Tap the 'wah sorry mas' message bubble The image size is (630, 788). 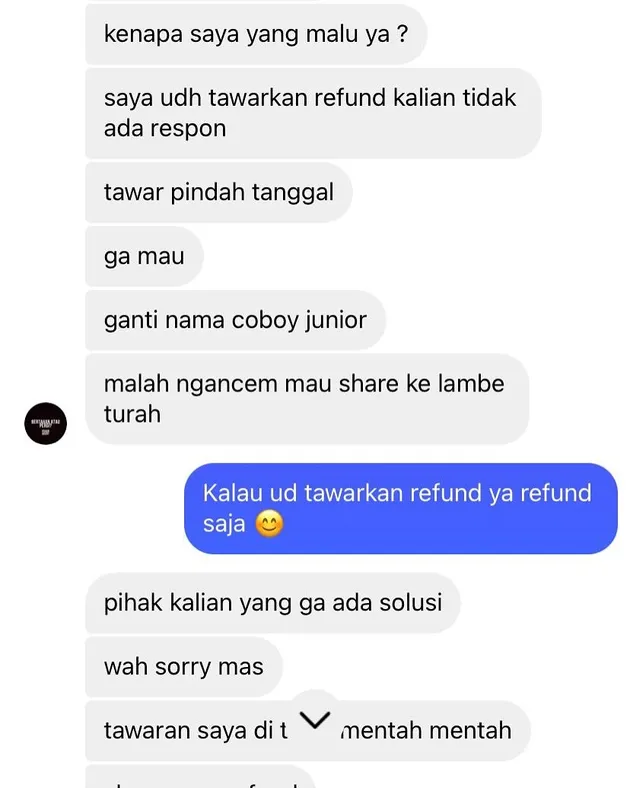point(184,667)
